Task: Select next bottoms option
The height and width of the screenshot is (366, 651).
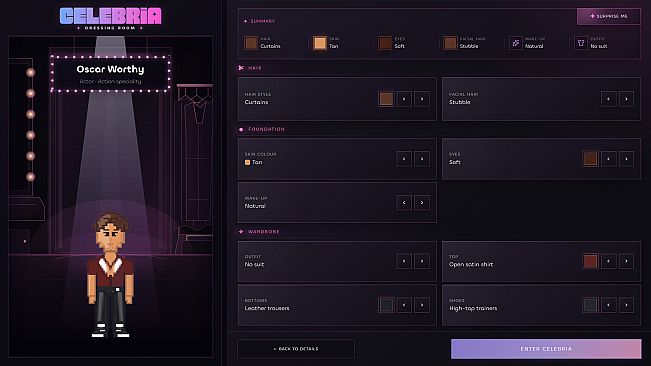Action: pyautogui.click(x=422, y=305)
